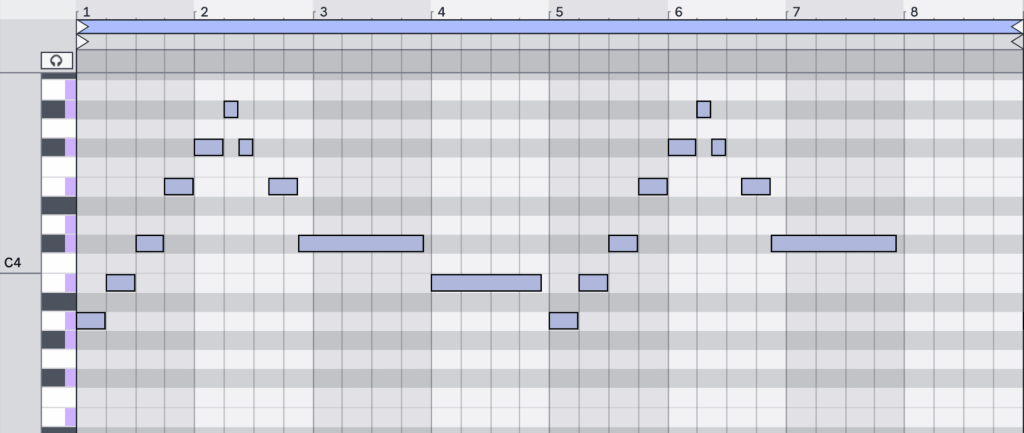Select the first note at bar 1

90,321
